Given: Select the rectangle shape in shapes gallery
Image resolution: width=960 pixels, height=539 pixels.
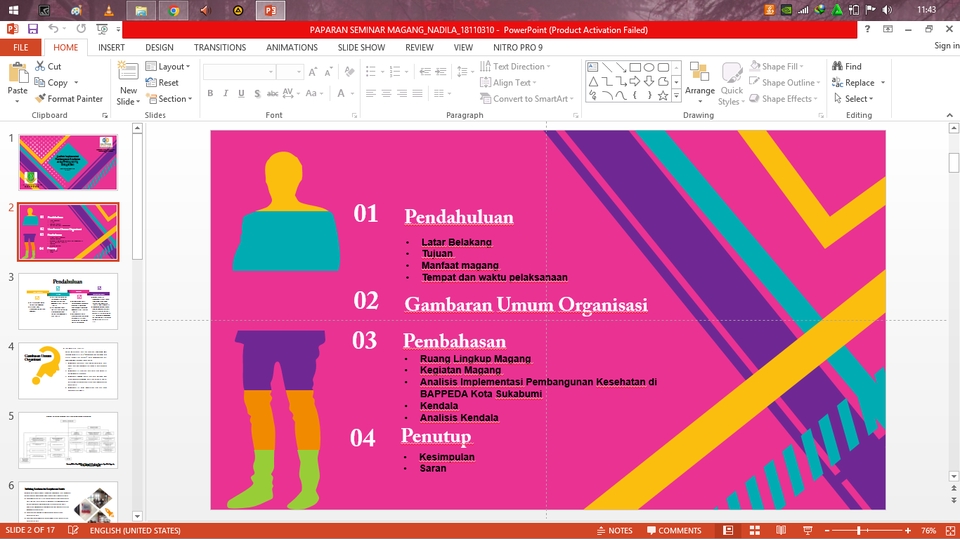Looking at the screenshot, I should pyautogui.click(x=635, y=67).
